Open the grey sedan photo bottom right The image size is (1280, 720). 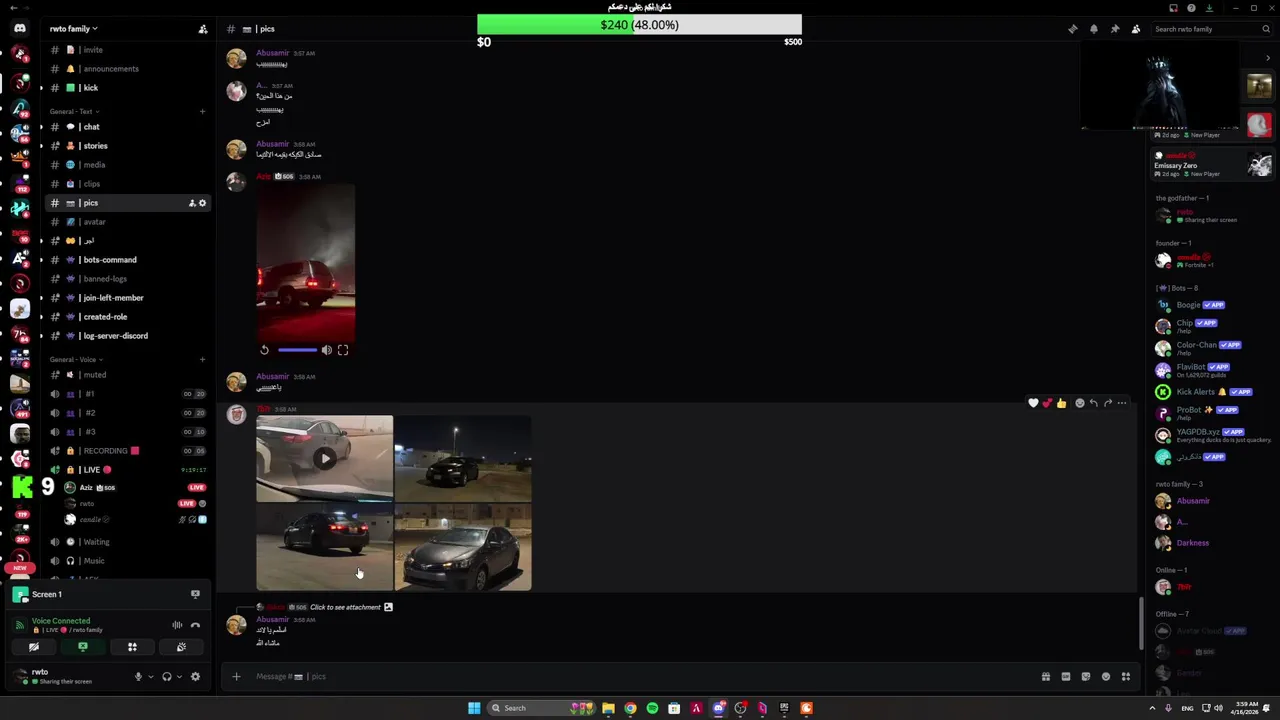(463, 547)
